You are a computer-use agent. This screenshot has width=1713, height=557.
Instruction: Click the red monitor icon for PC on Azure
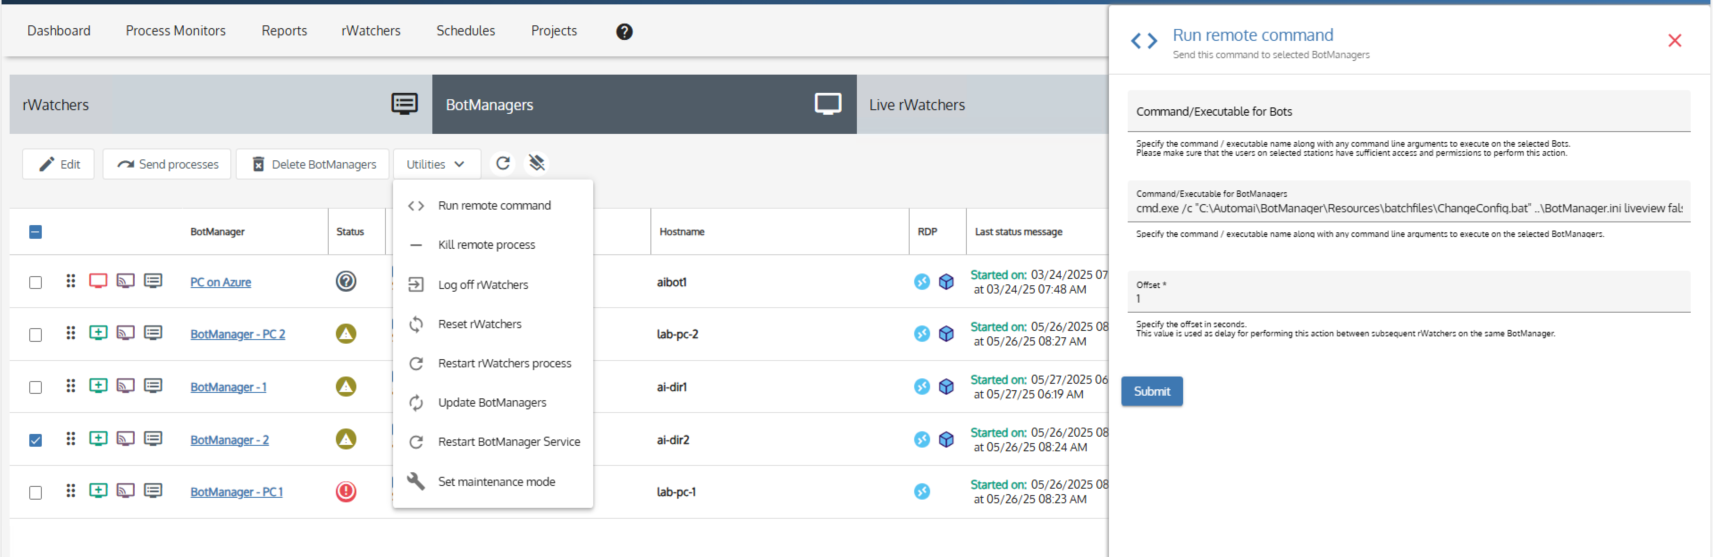coord(98,281)
